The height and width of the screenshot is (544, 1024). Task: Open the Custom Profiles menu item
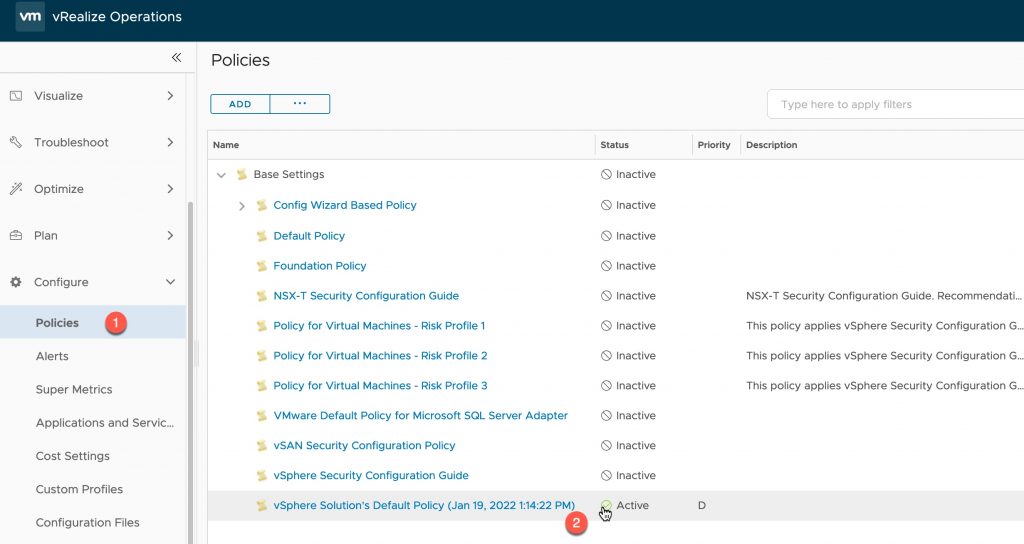[x=79, y=489]
